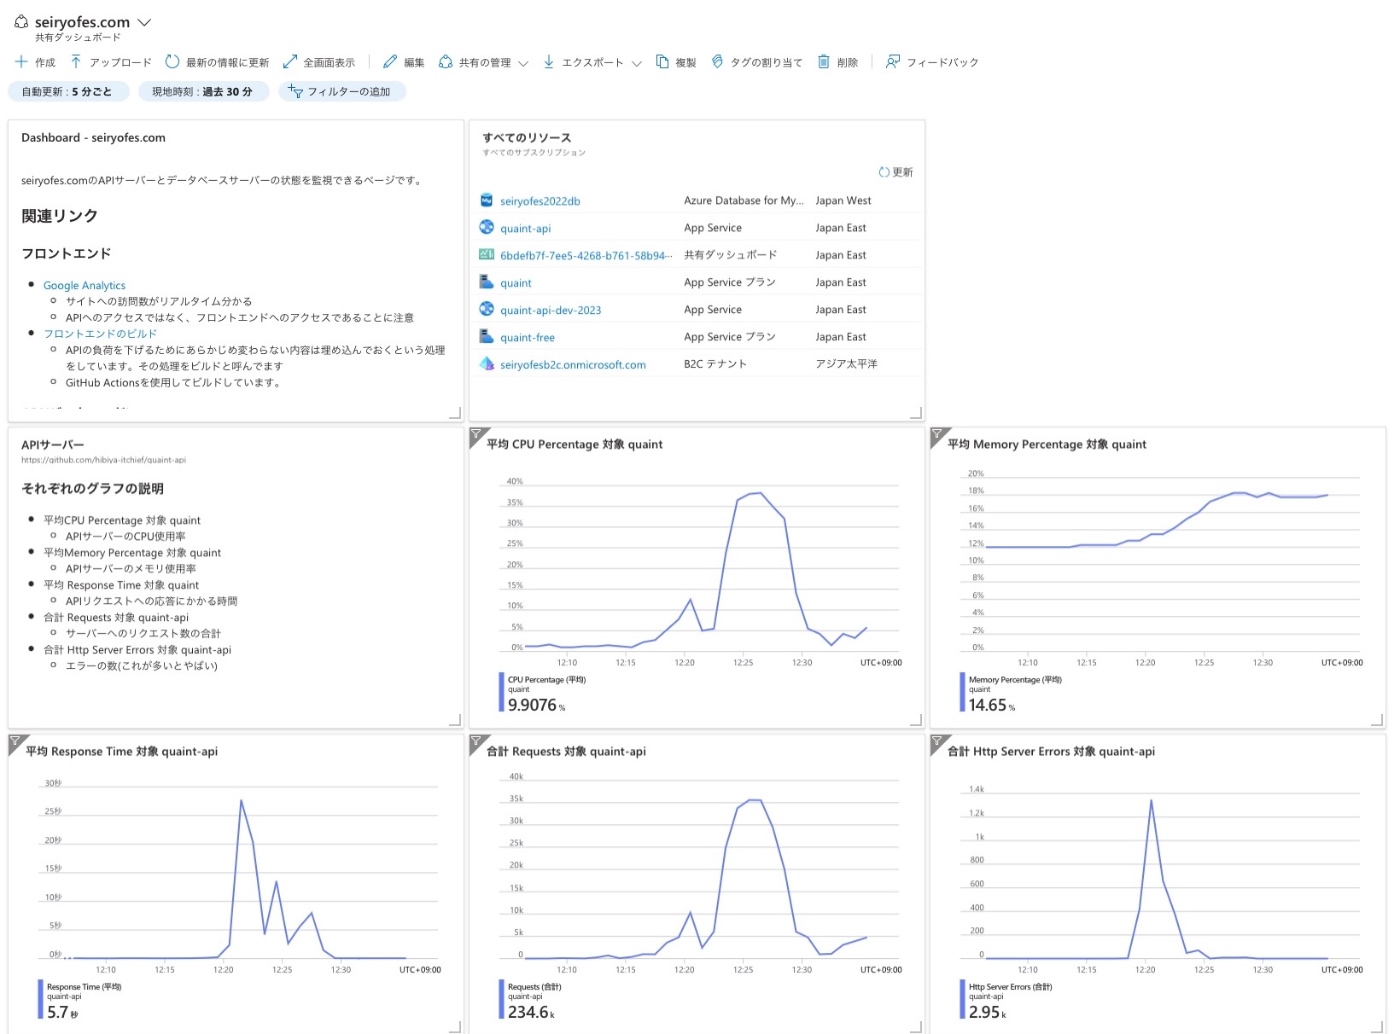This screenshot has height=1034, width=1400.
Task: Click the アジア太平洋 location cell
Action: [846, 364]
